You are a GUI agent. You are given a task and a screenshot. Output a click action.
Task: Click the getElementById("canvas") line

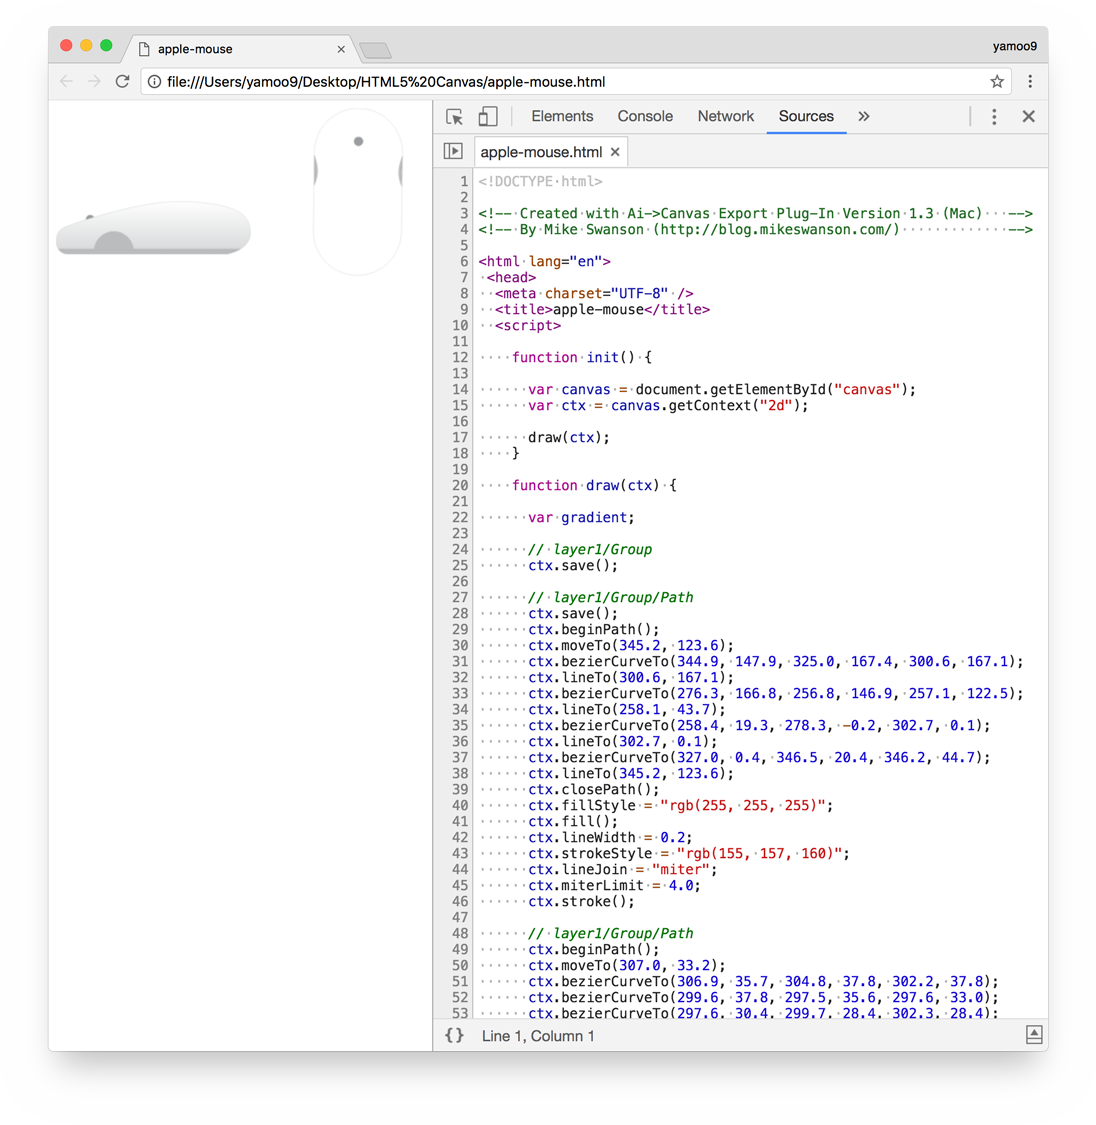coord(722,389)
